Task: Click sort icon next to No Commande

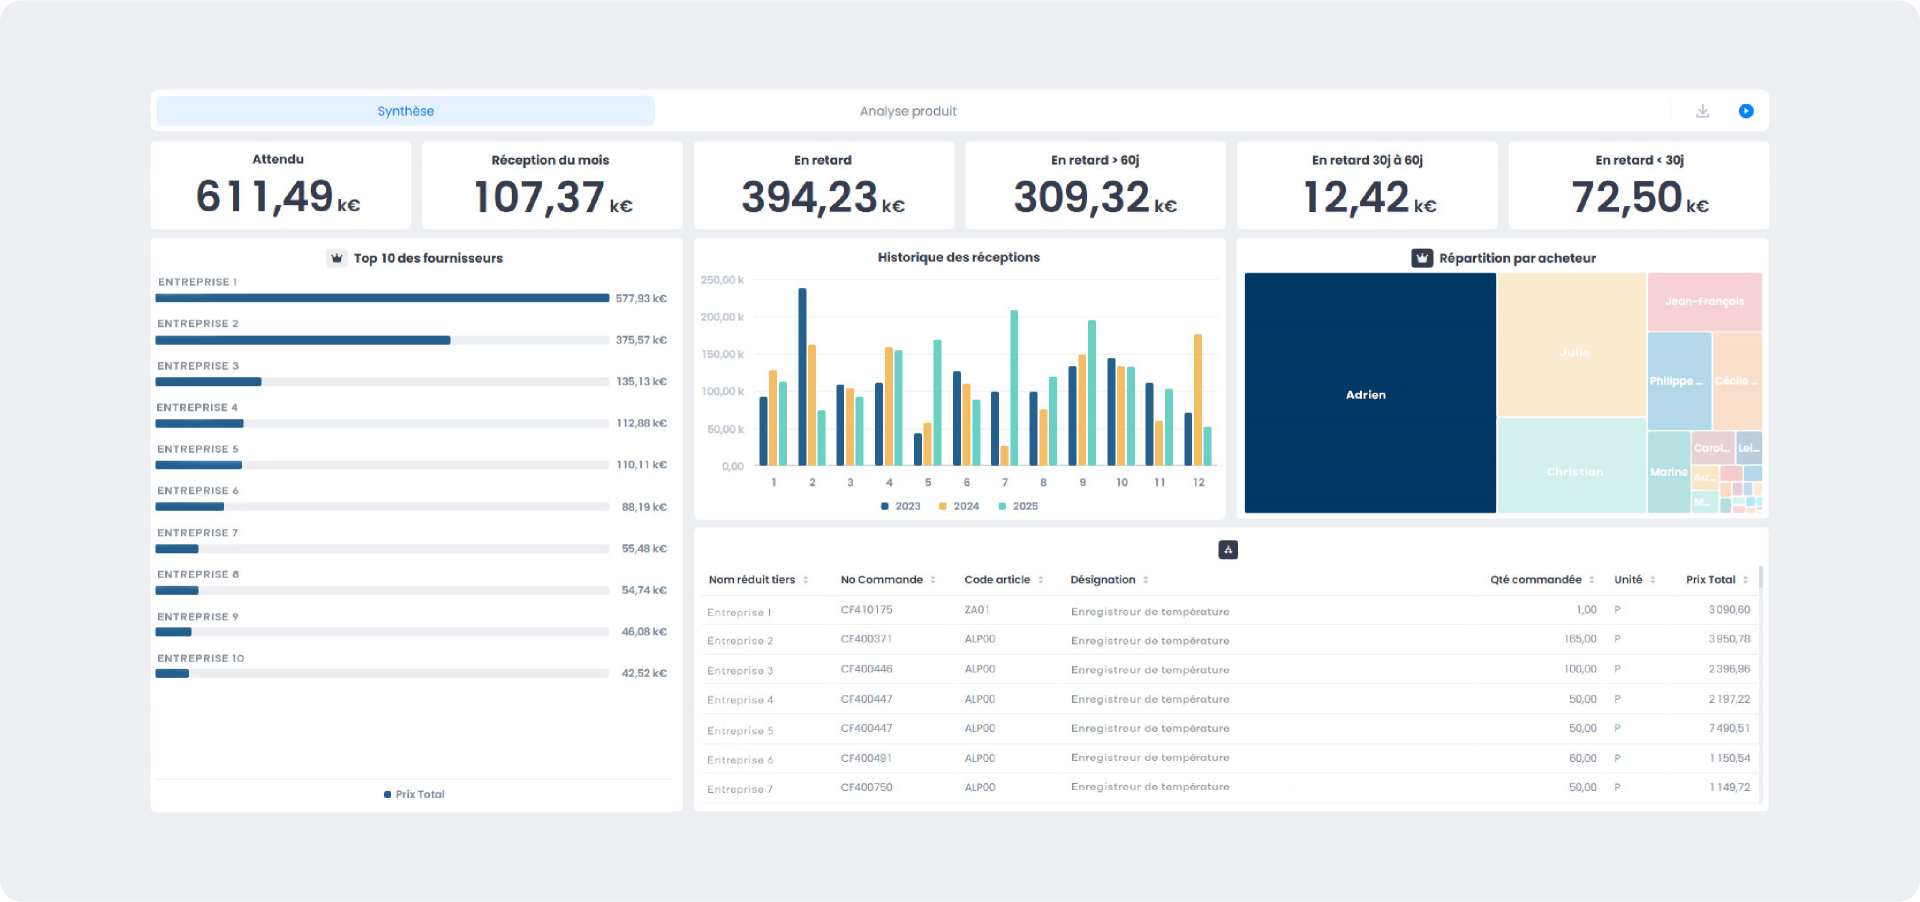Action: pyautogui.click(x=933, y=580)
